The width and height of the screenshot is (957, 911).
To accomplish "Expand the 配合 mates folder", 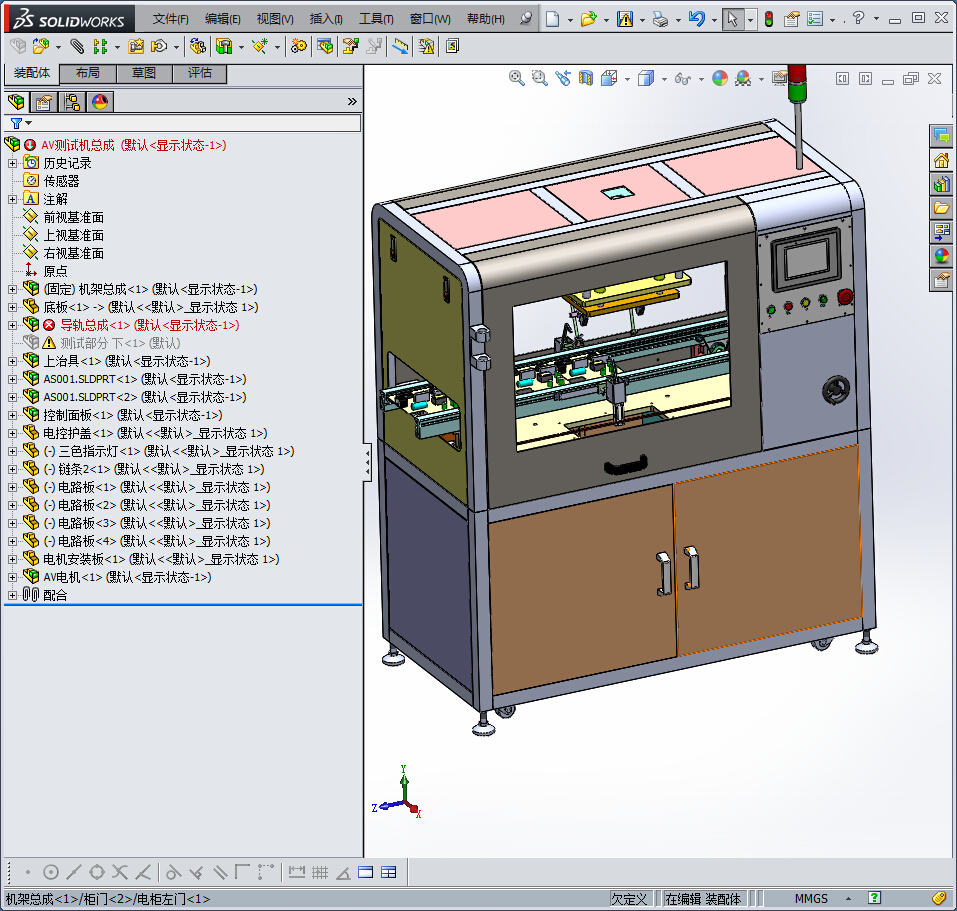I will pos(12,595).
